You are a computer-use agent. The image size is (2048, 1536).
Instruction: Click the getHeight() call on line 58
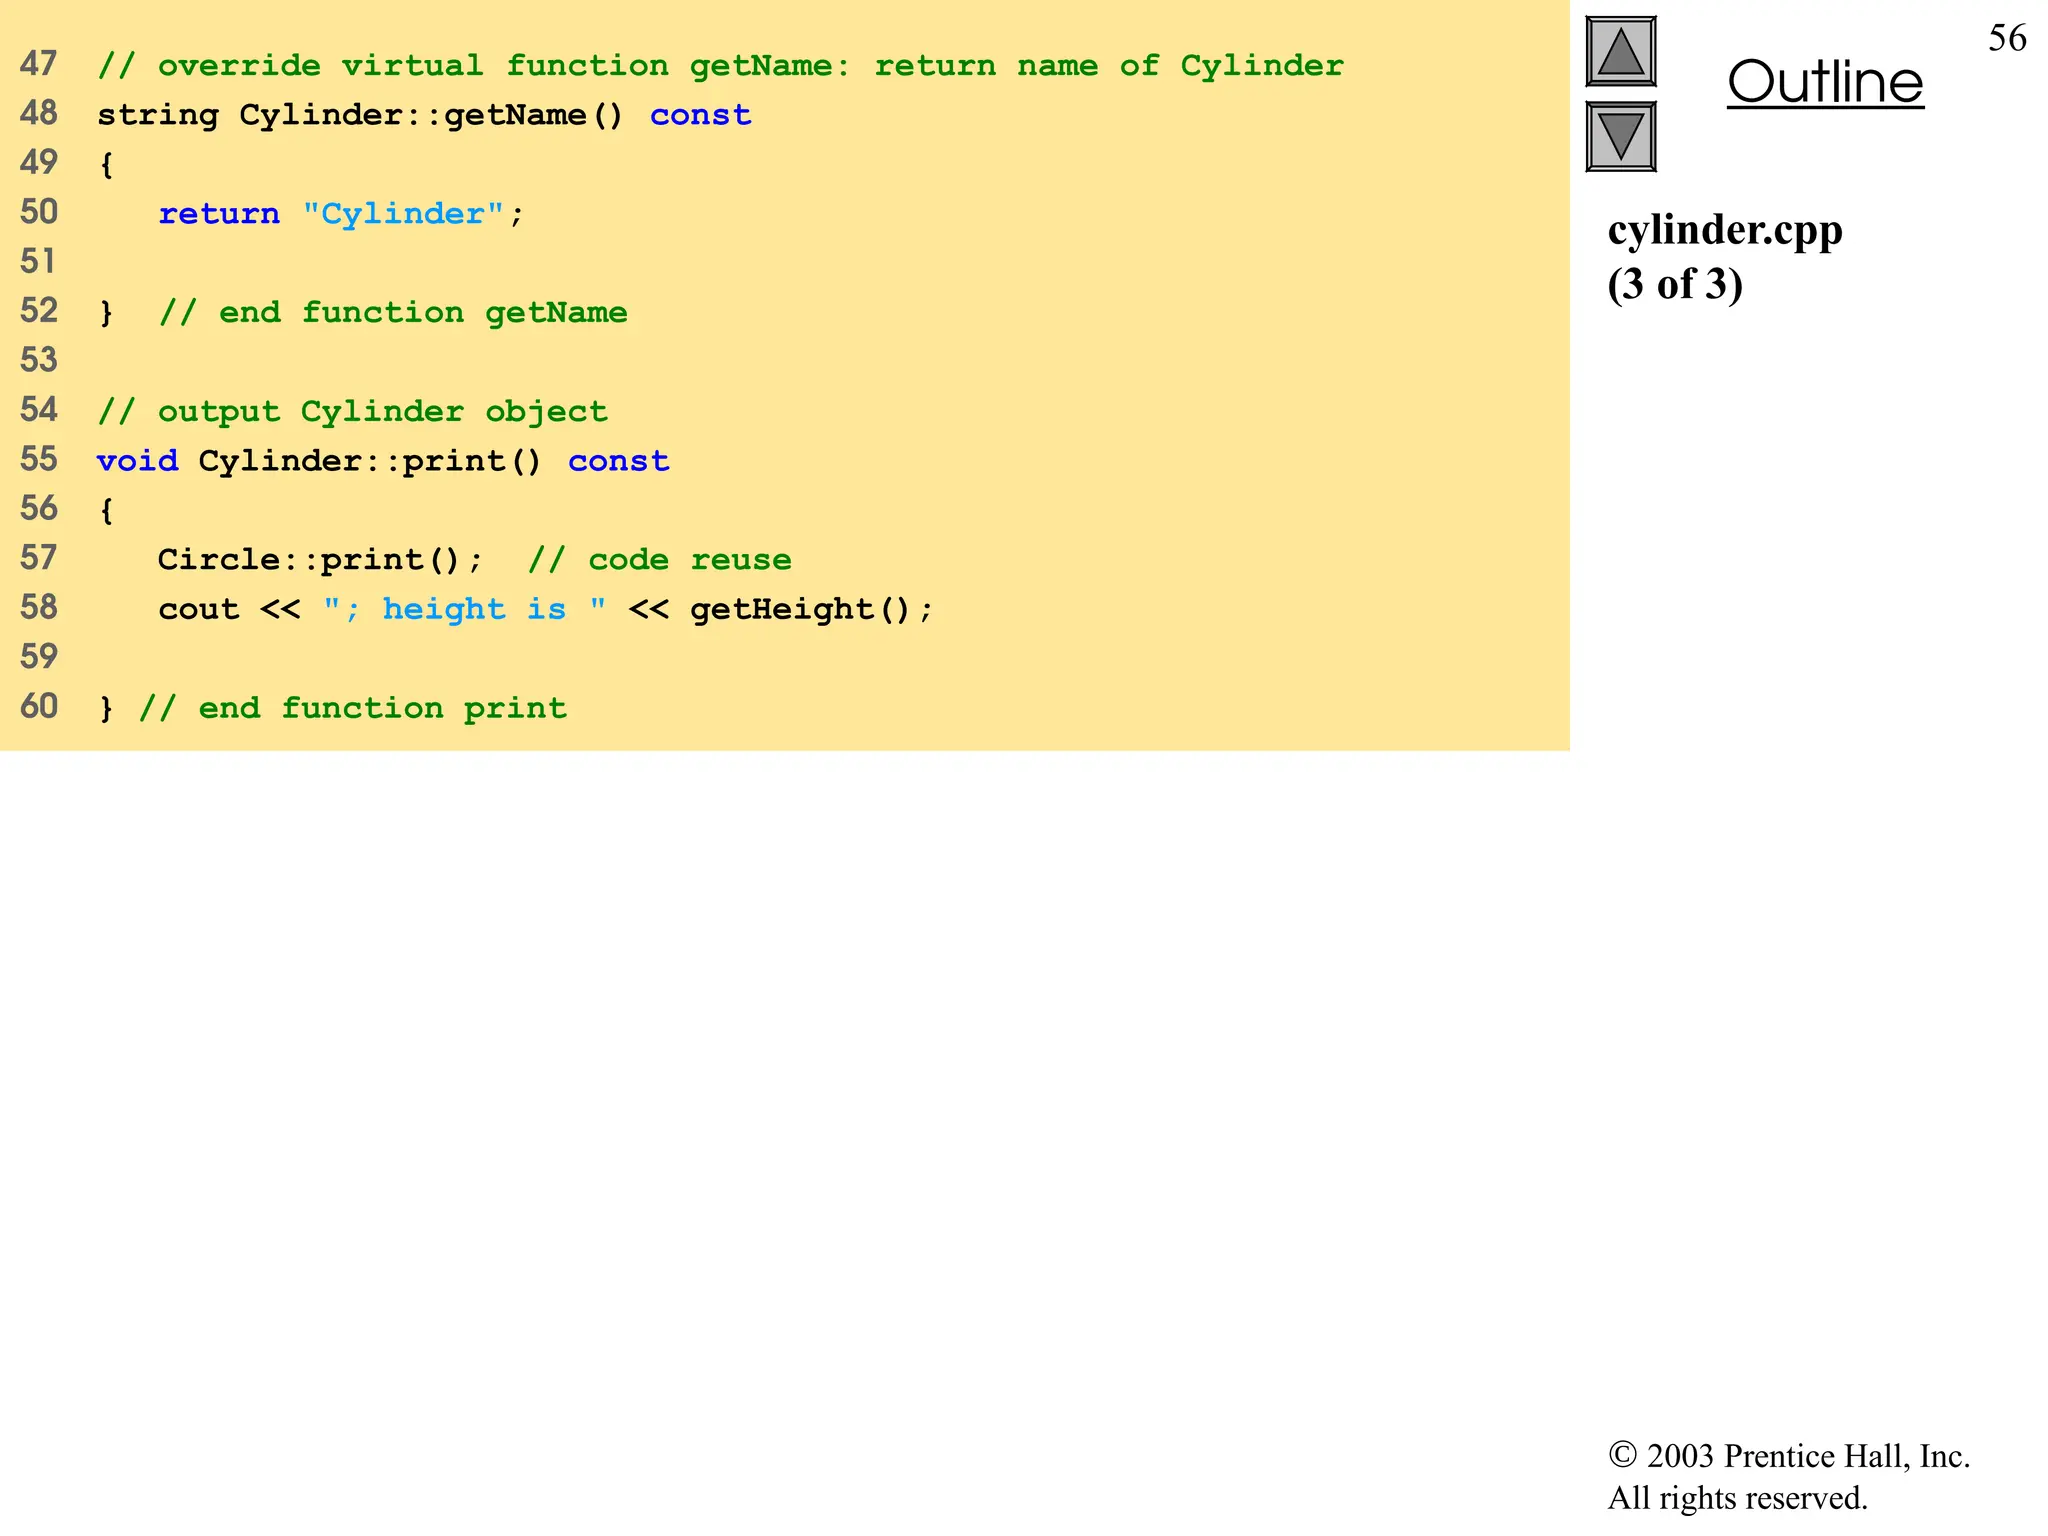(x=811, y=609)
